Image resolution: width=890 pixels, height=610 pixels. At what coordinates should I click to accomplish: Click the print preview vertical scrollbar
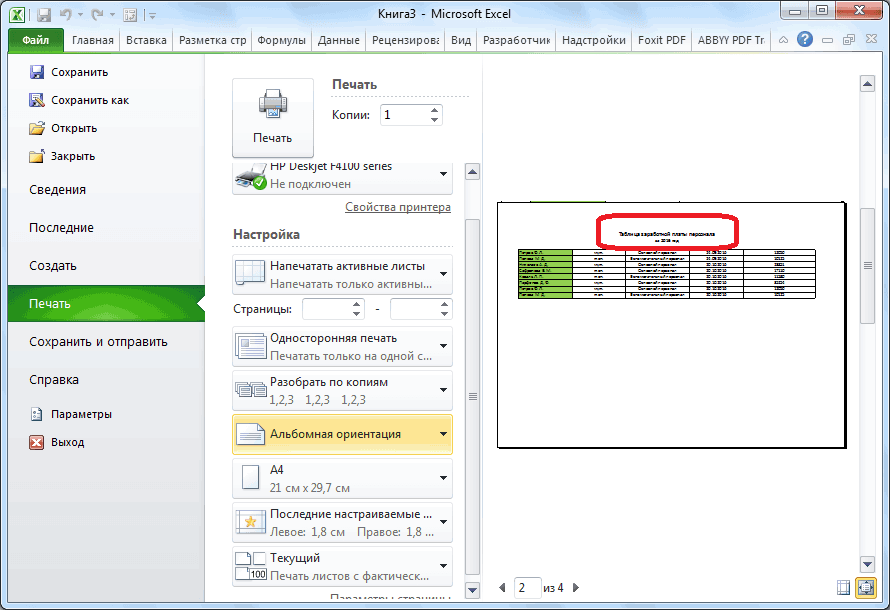[868, 300]
